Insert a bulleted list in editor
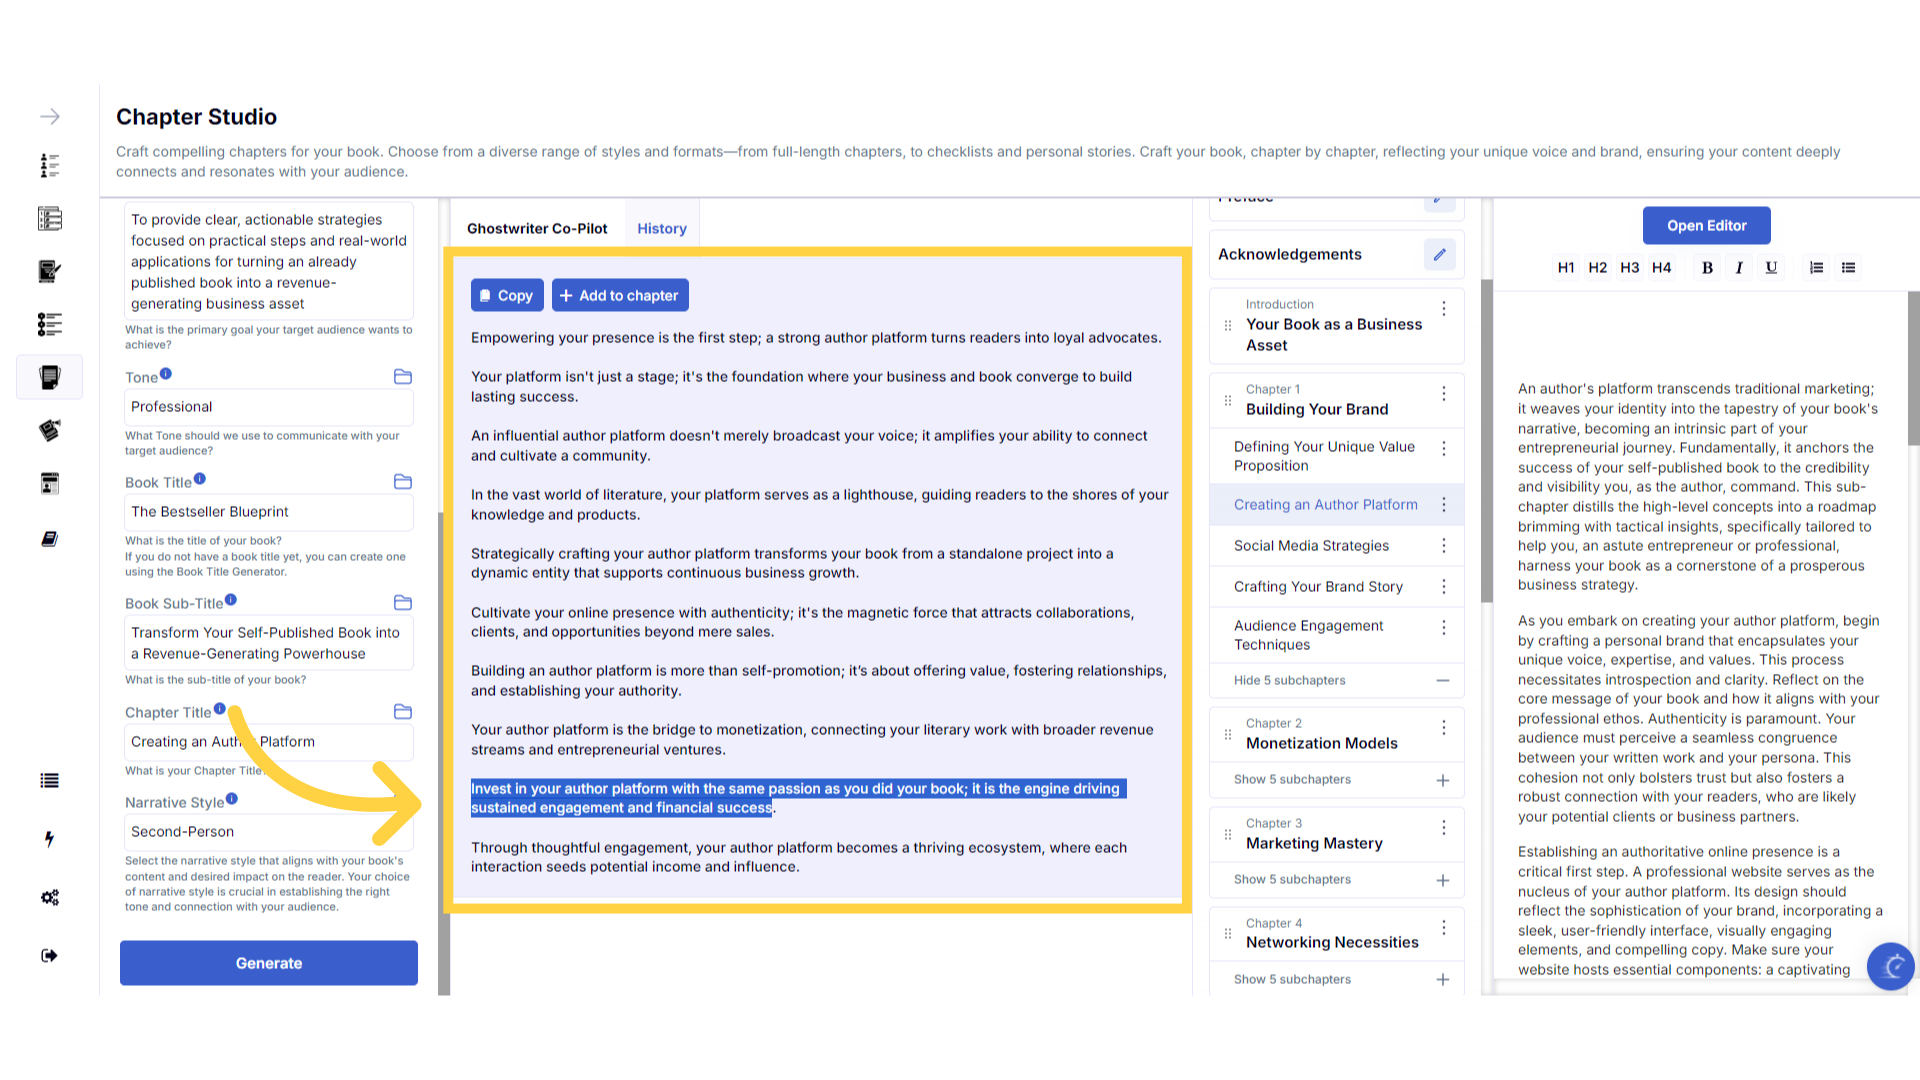The width and height of the screenshot is (1920, 1080). 1848,268
